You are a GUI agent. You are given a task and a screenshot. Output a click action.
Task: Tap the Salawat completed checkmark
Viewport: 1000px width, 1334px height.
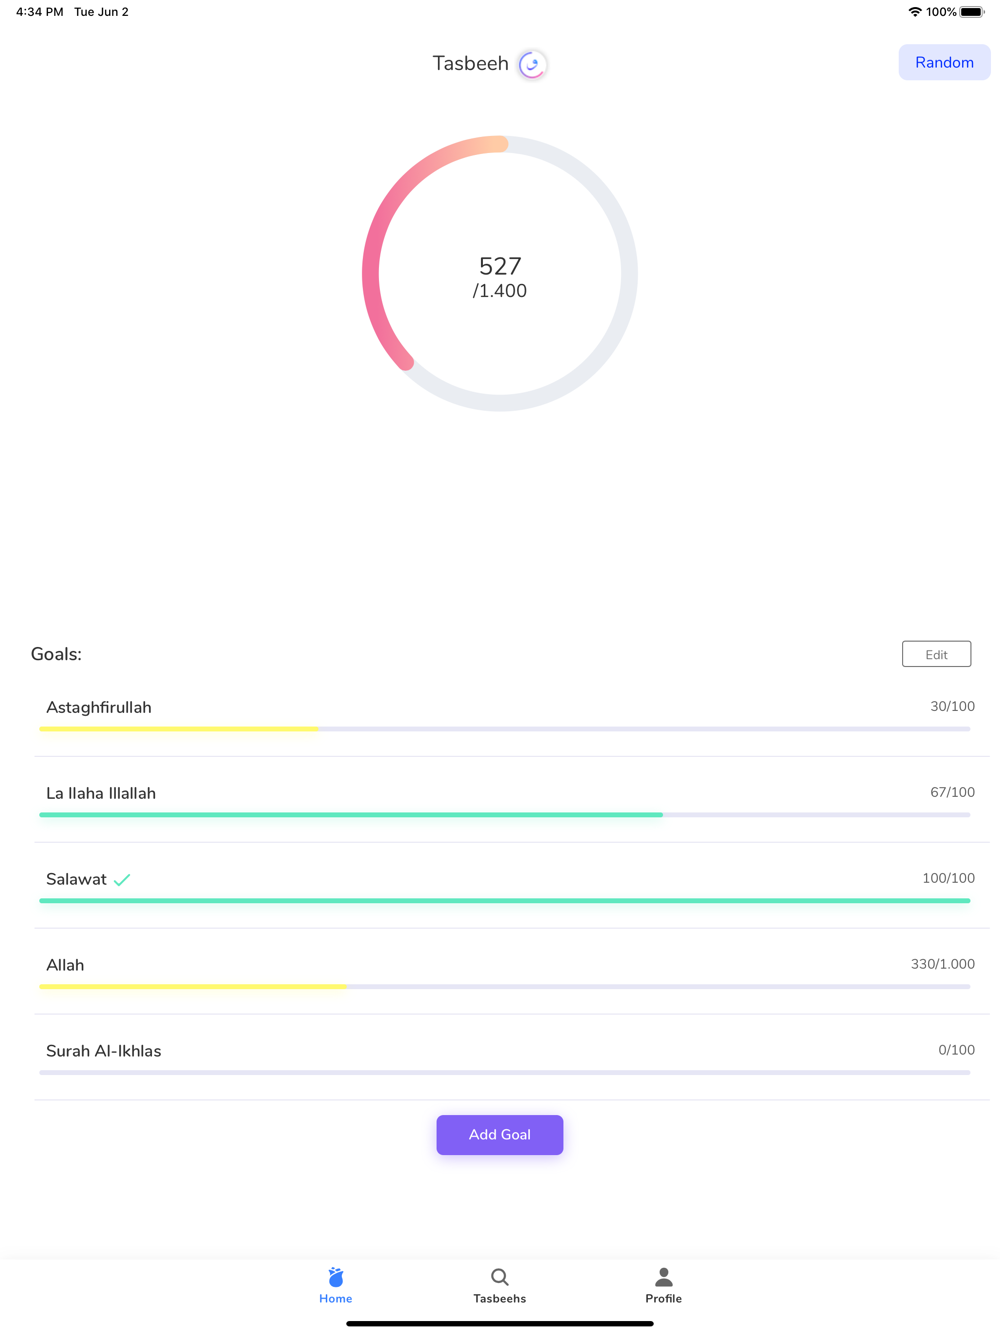[122, 880]
